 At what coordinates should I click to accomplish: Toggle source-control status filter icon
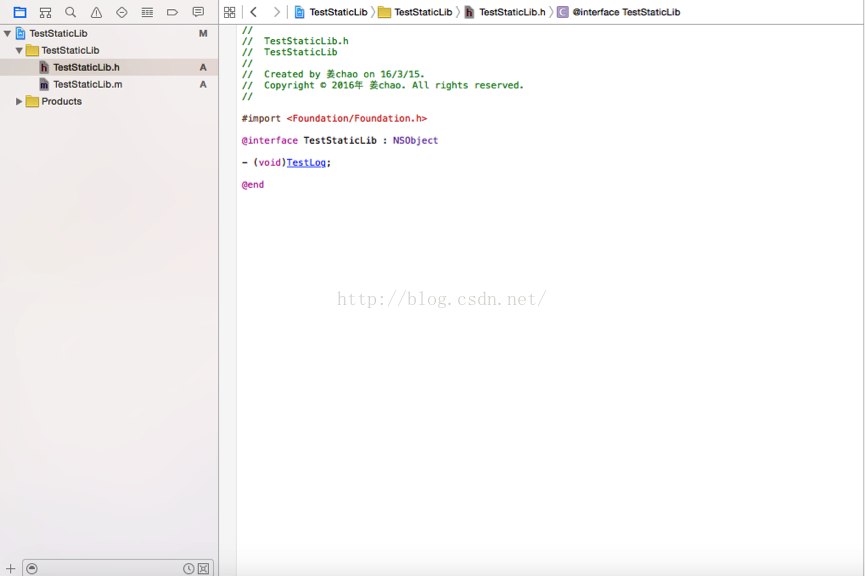204,569
